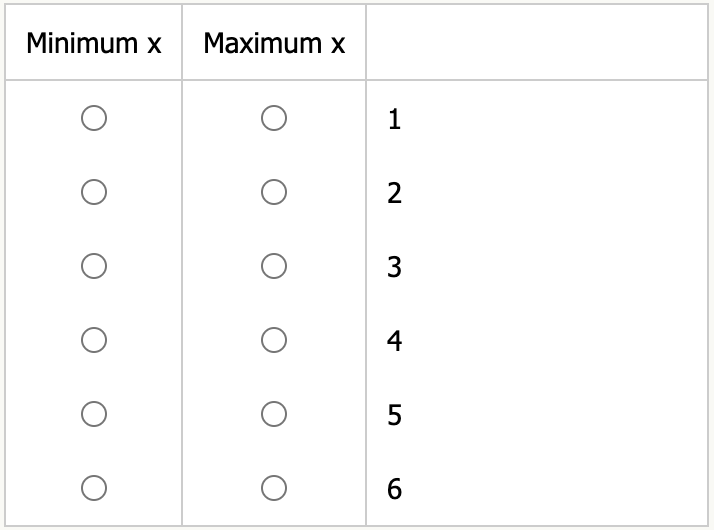Select Maximum x radio for value 1
Screen dimensions: 714x530
pos(274,119)
